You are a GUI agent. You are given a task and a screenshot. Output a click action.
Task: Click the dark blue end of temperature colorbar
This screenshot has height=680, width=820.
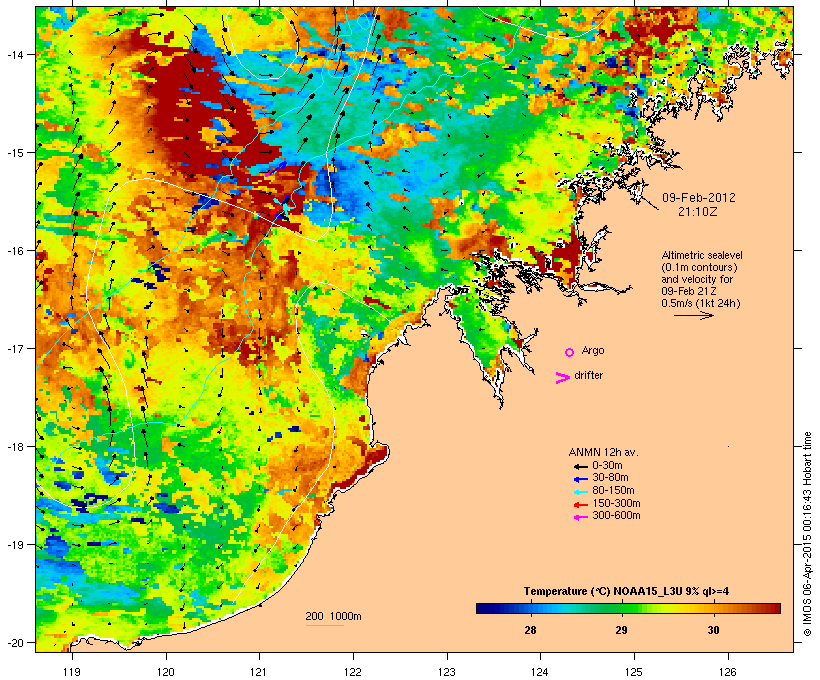481,608
